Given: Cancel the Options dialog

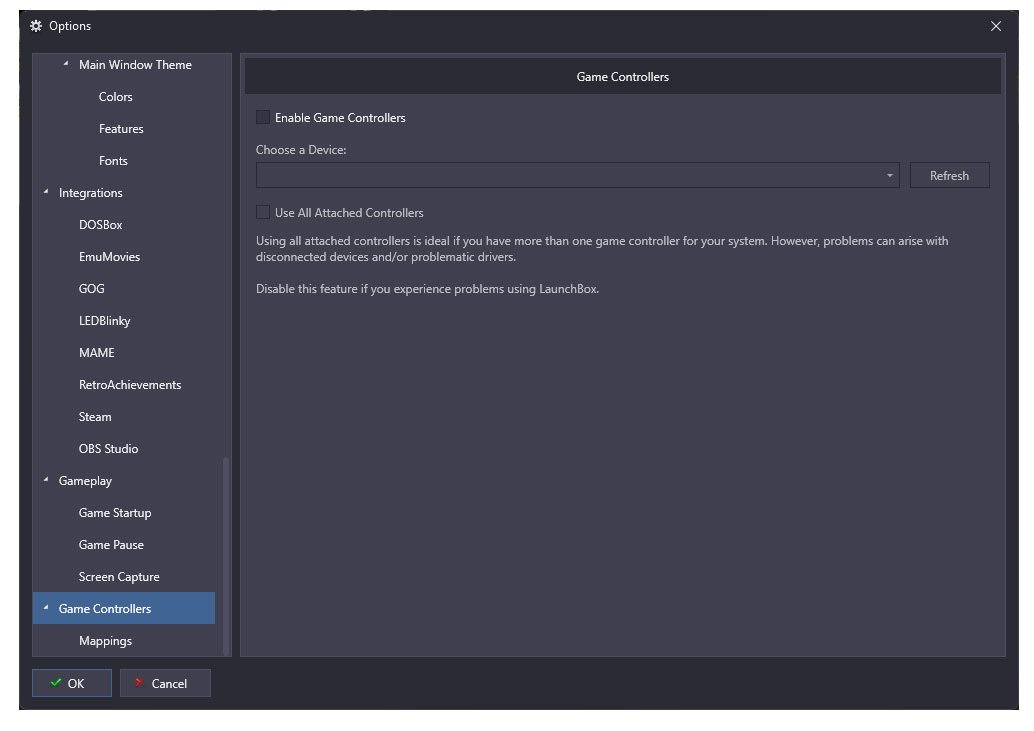Looking at the screenshot, I should (165, 683).
